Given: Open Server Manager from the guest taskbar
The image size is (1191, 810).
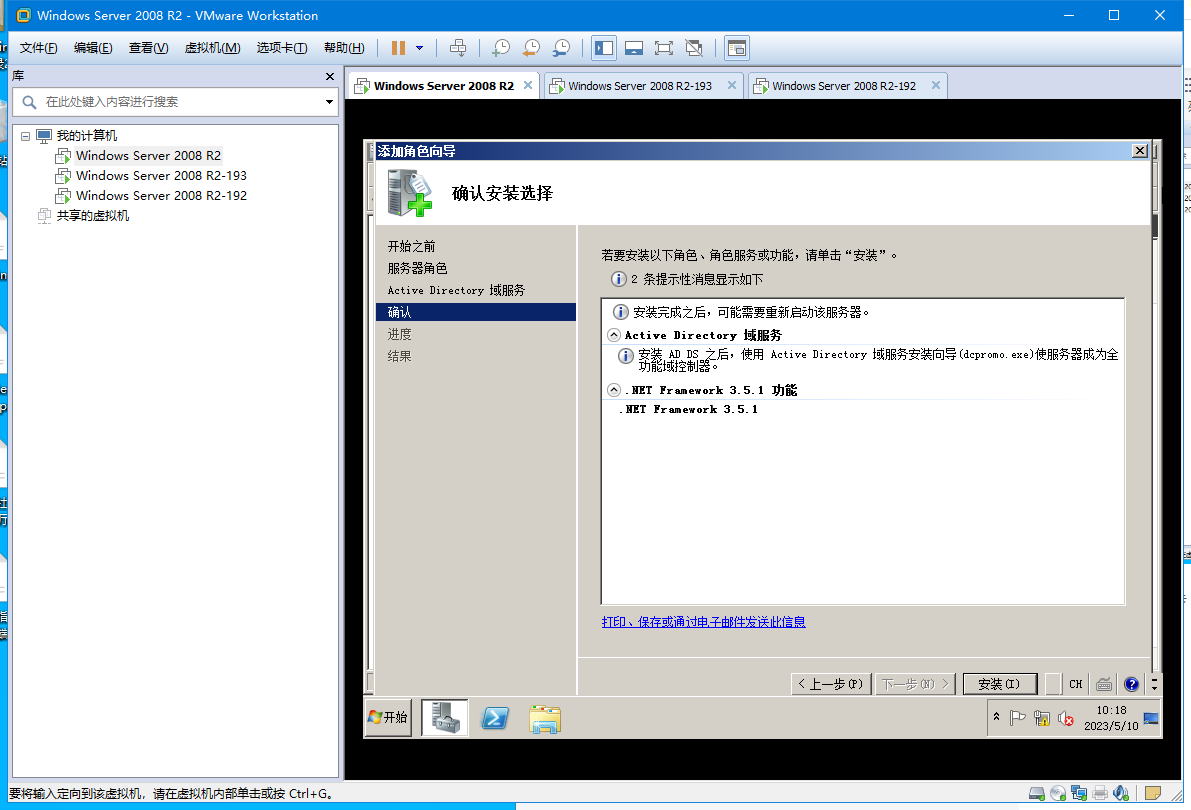Looking at the screenshot, I should pyautogui.click(x=445, y=717).
